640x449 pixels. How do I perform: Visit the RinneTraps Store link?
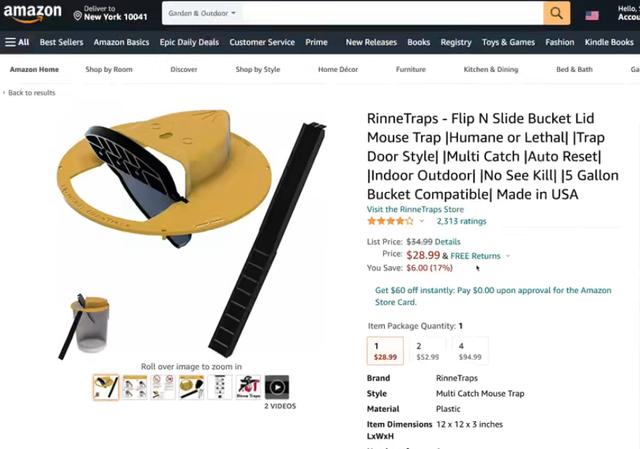click(415, 209)
